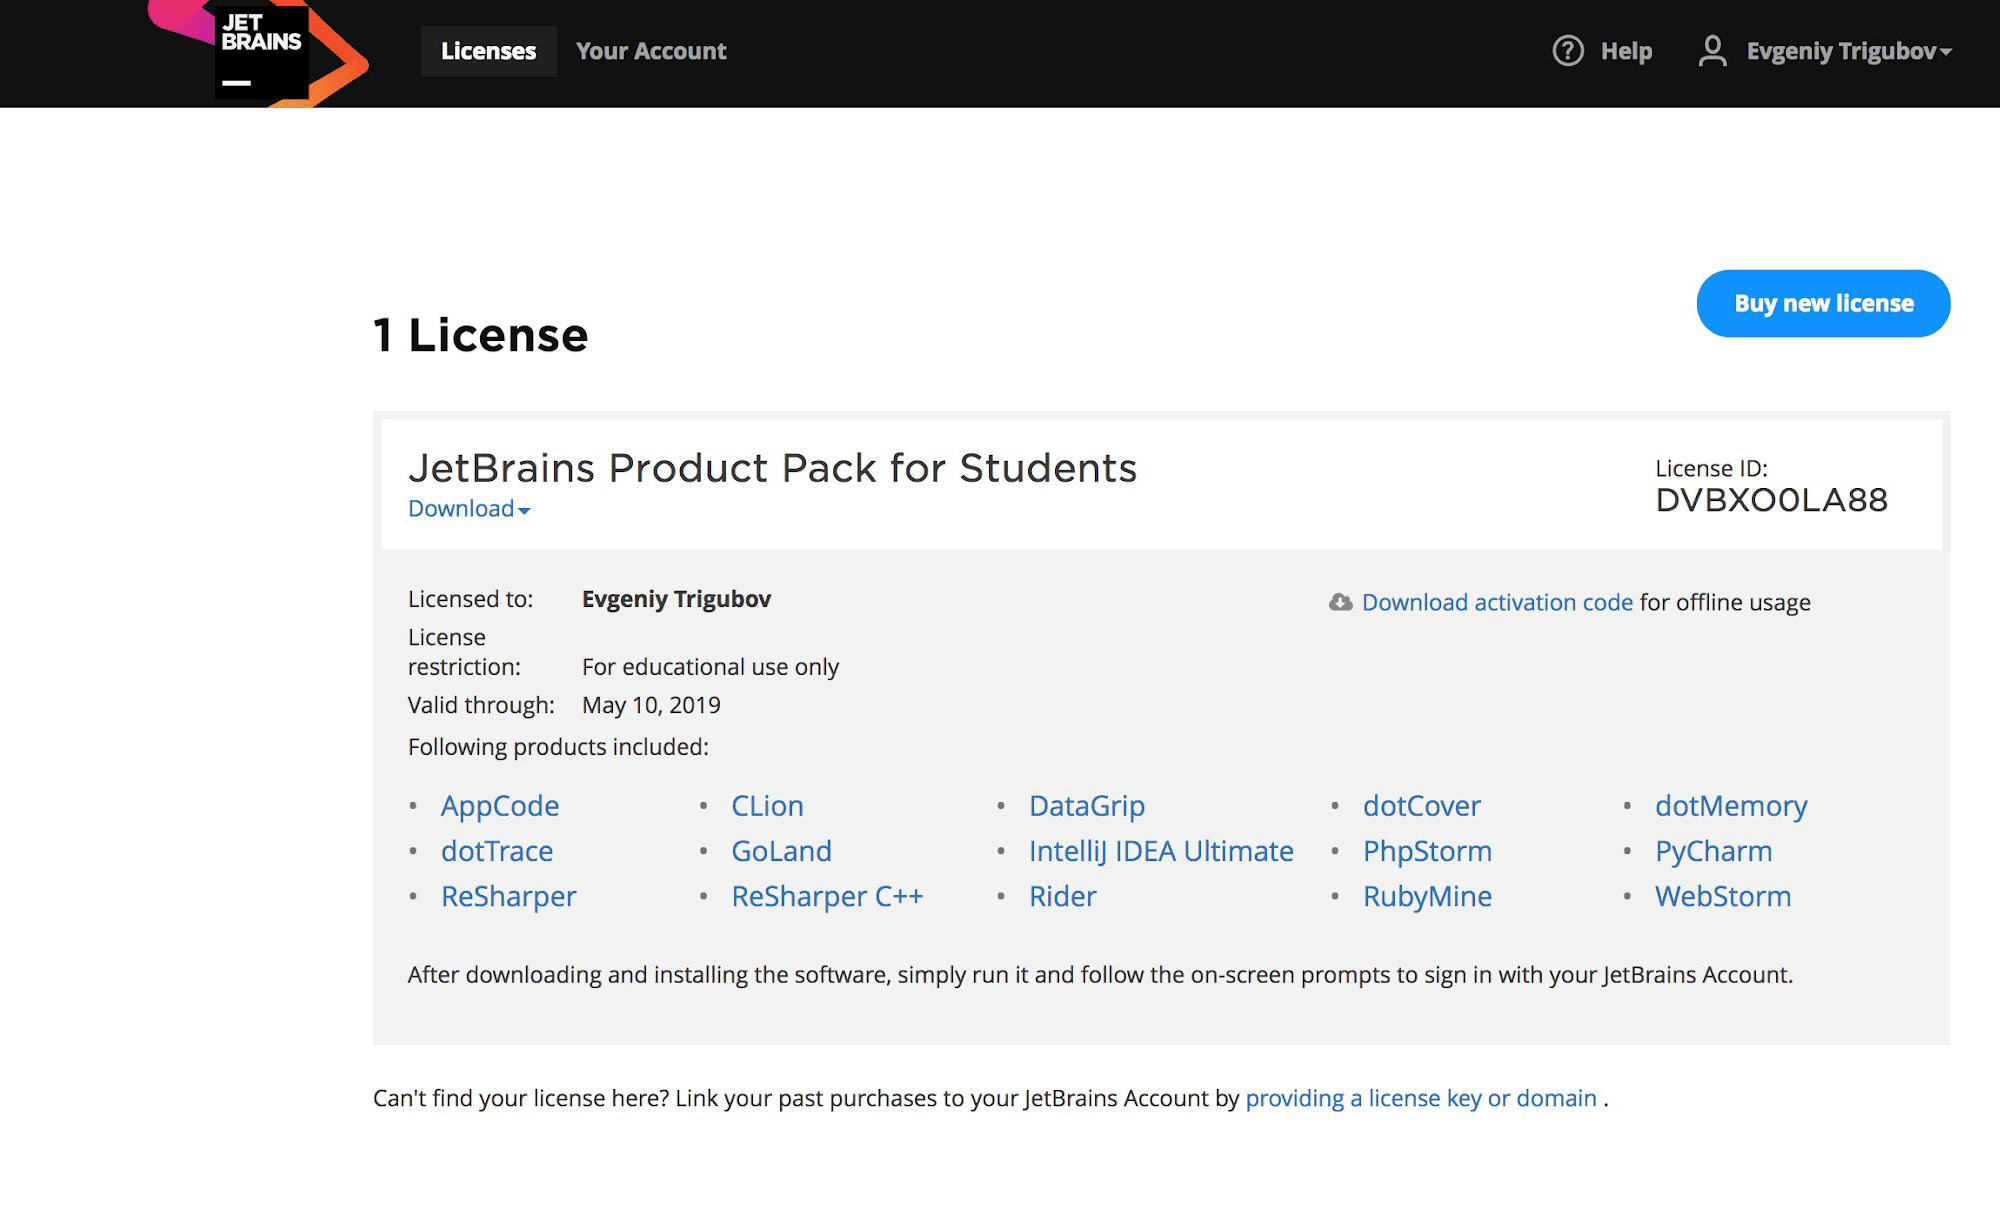Switch to the Licenses tab
The height and width of the screenshot is (1226, 2000).
point(488,51)
